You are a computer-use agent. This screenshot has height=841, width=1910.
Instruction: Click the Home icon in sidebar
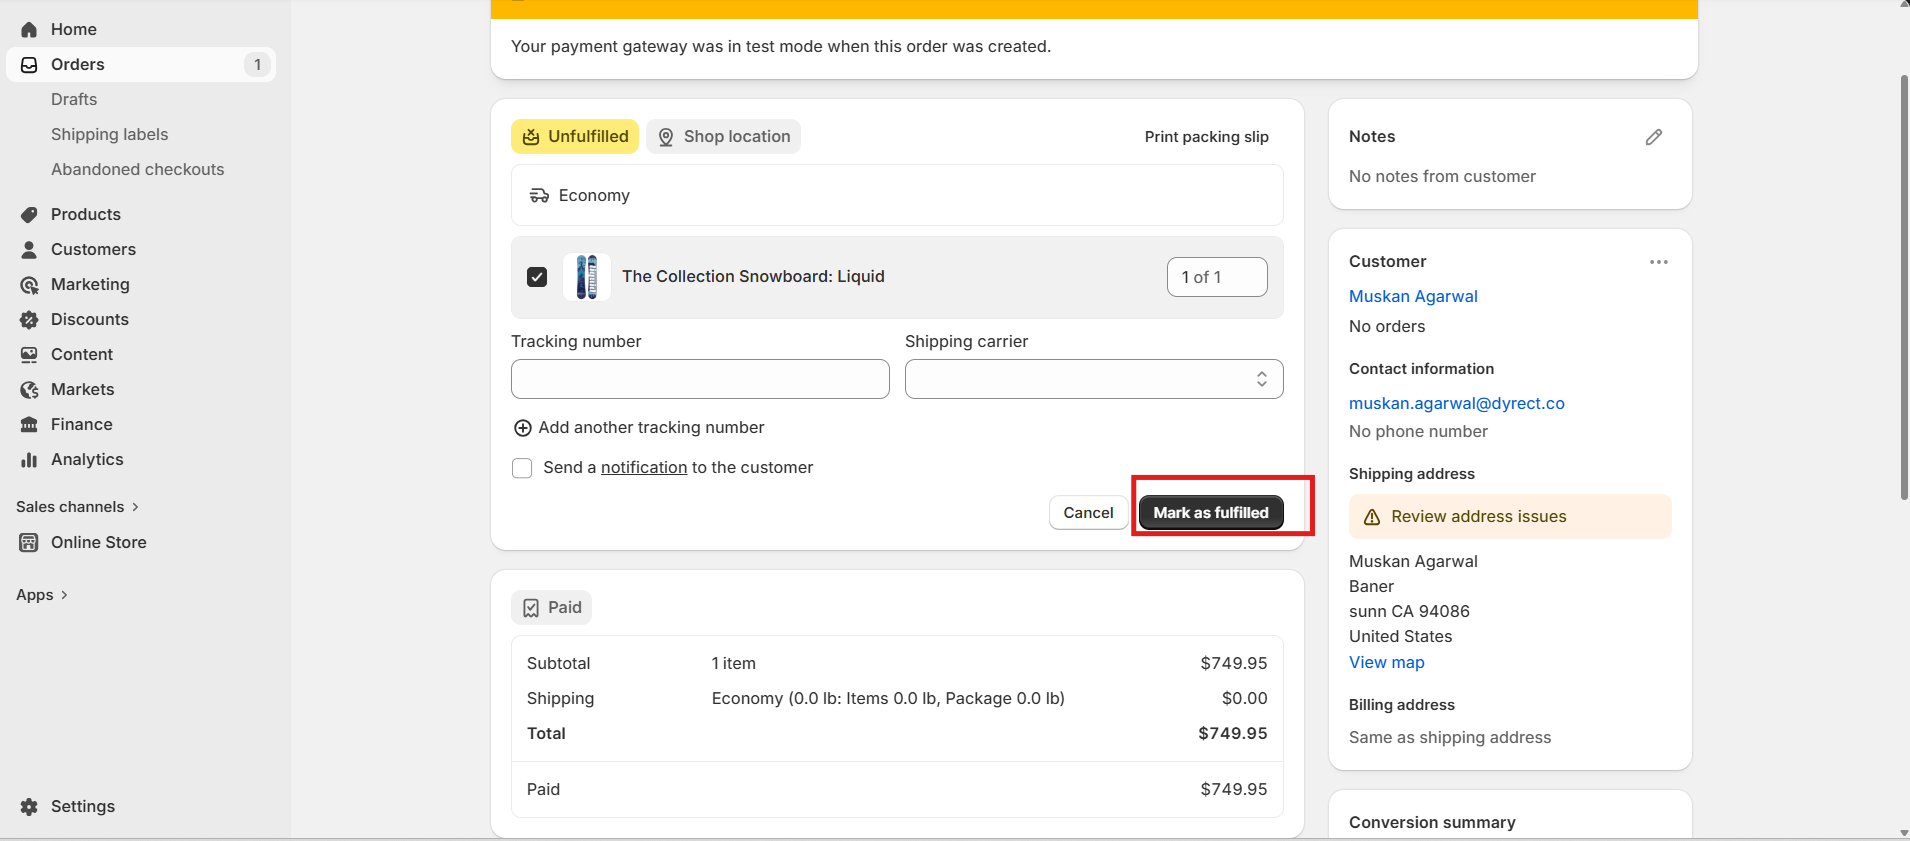click(29, 30)
